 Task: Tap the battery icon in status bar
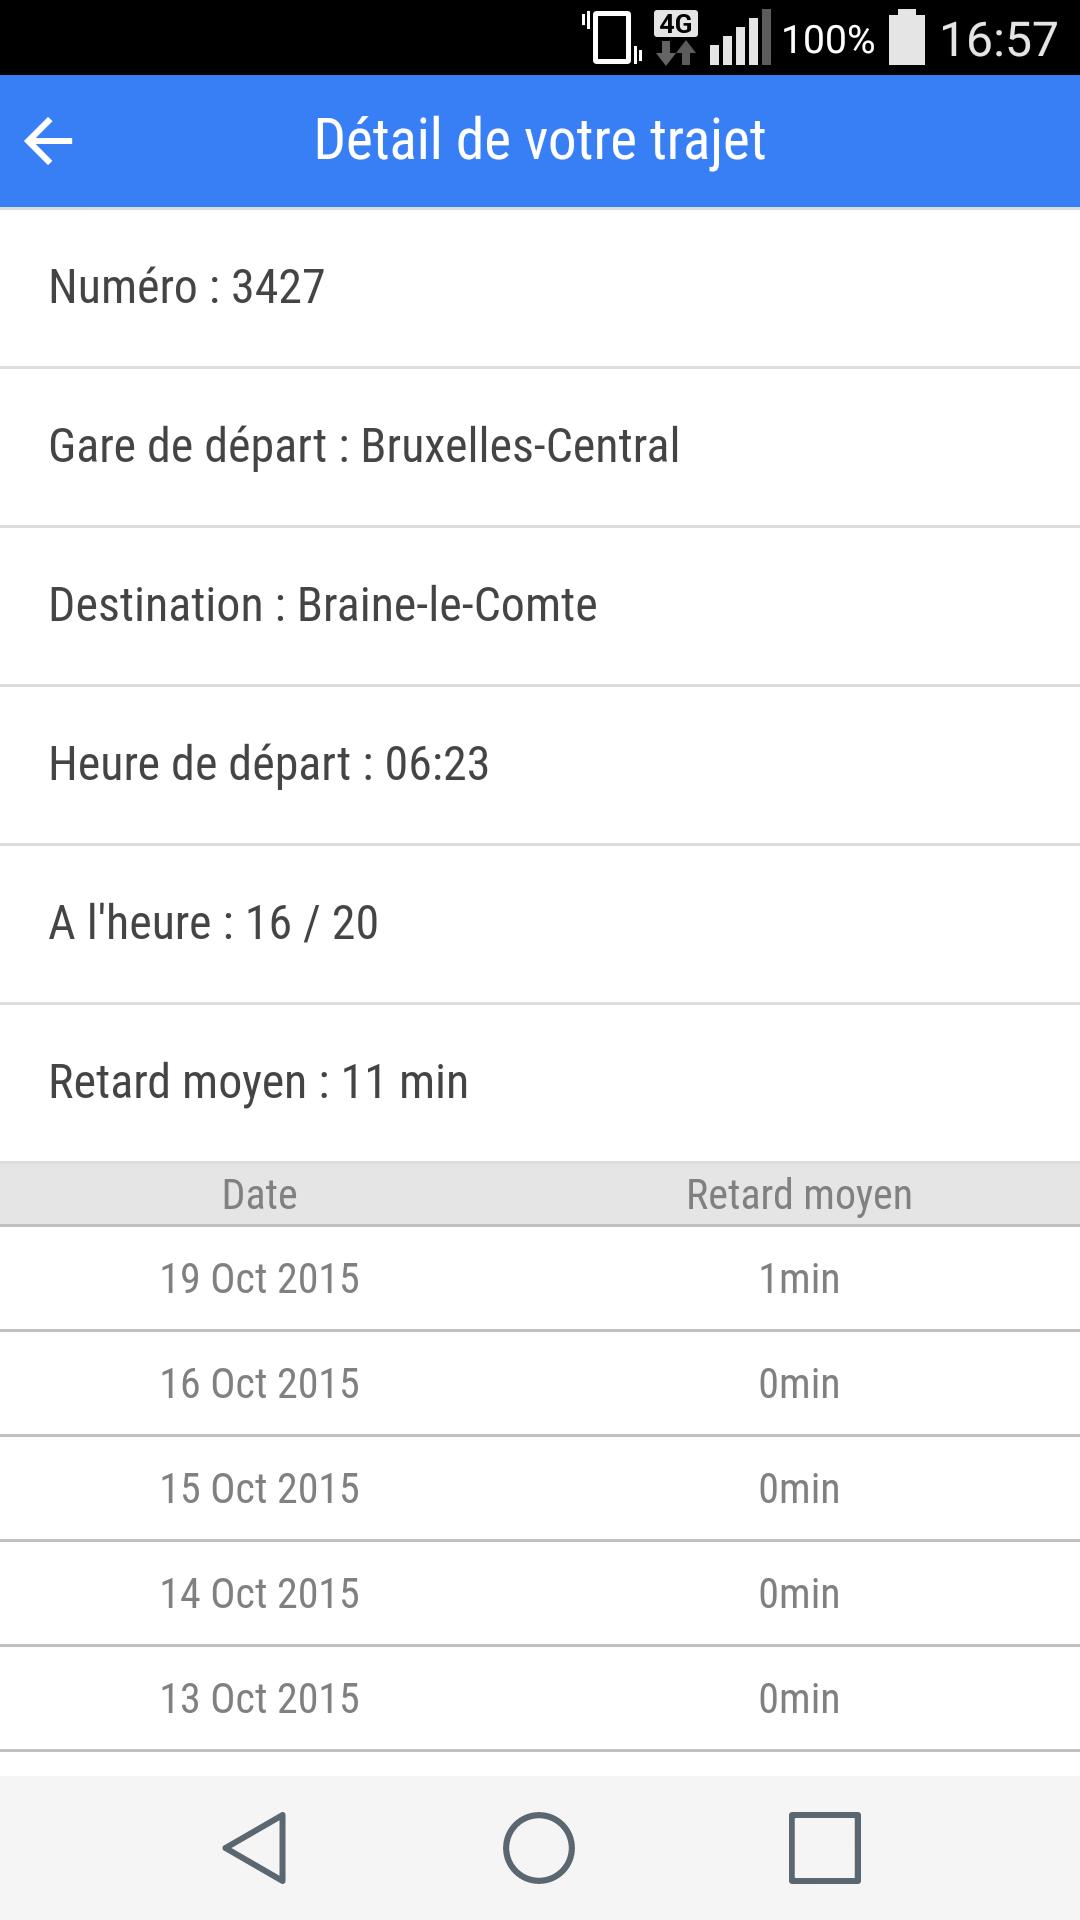coord(906,38)
